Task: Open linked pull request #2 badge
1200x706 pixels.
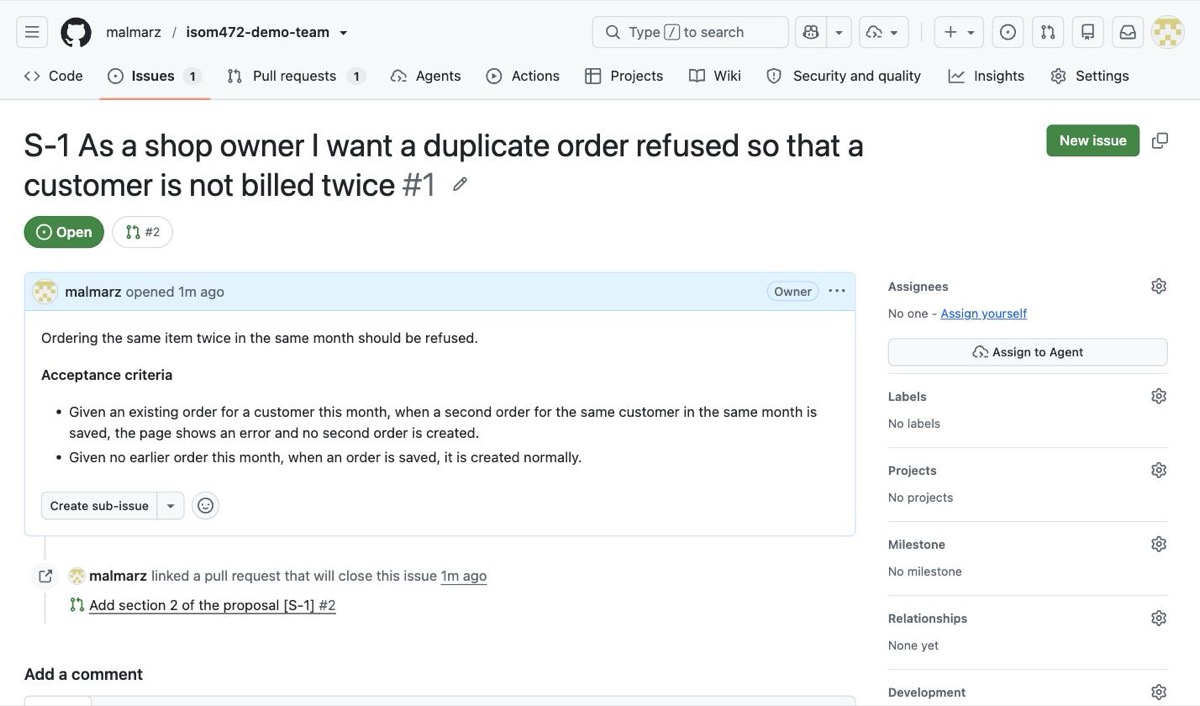Action: pos(142,232)
